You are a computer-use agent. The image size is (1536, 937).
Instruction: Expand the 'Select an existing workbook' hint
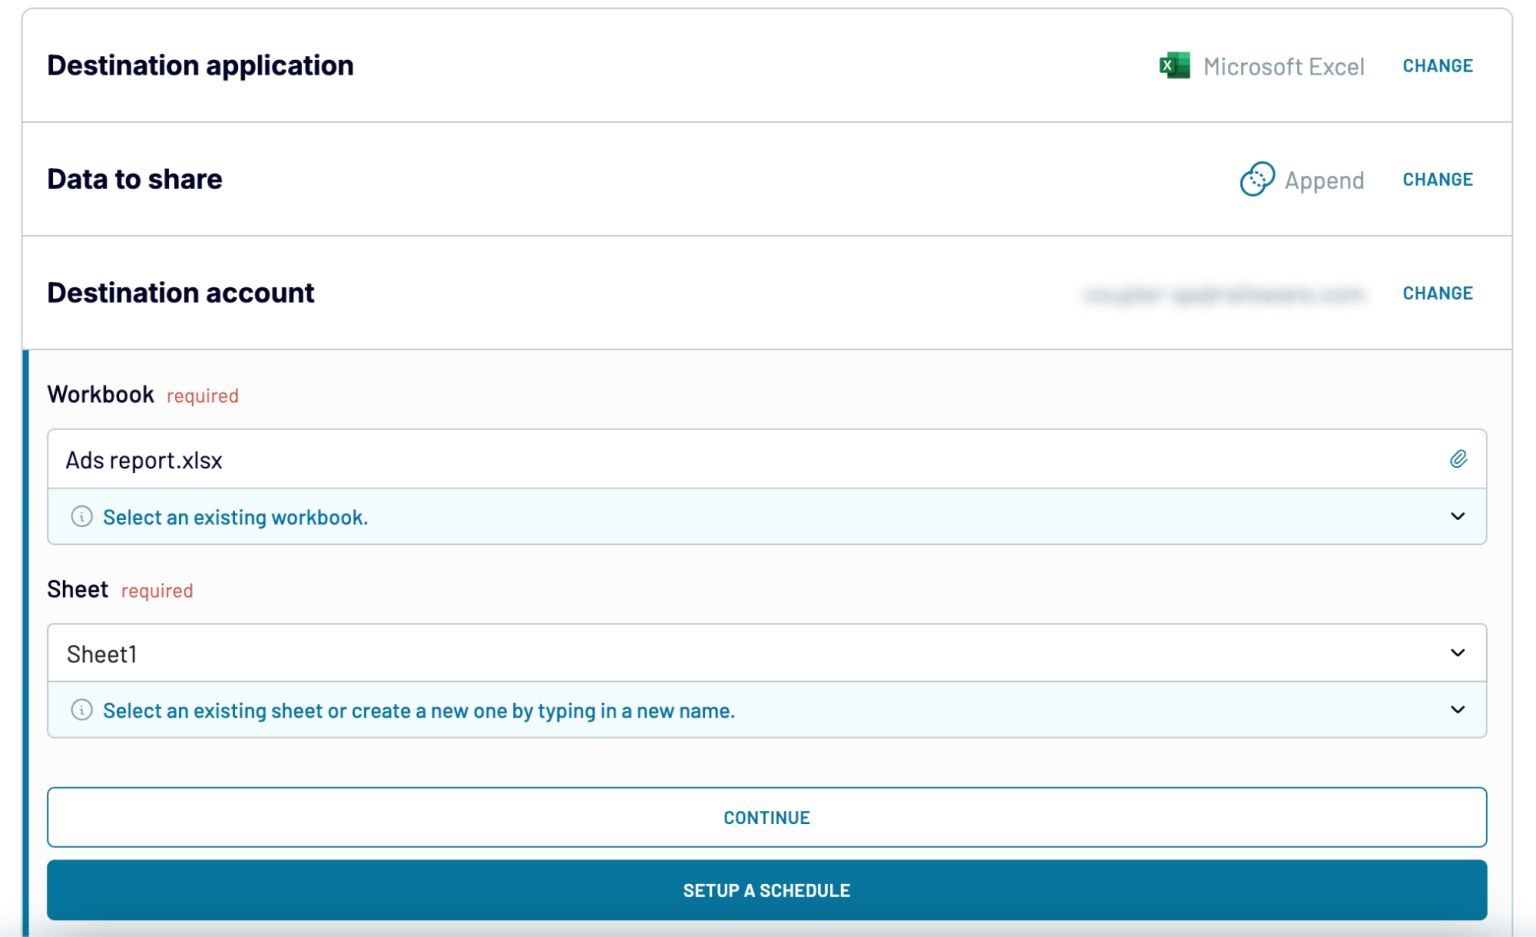coord(1457,517)
